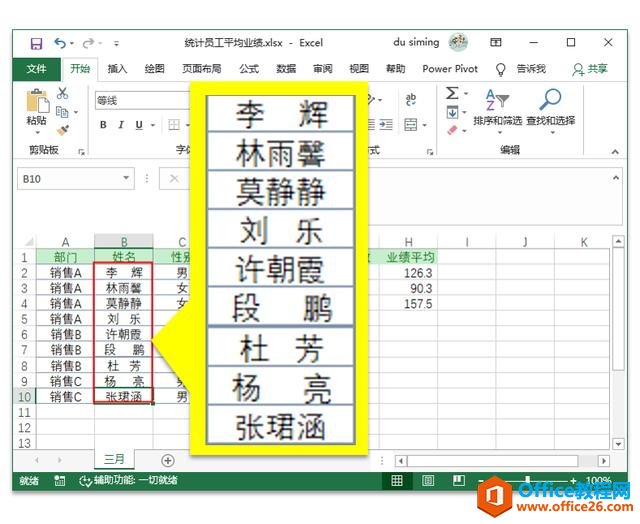
Task: Open the 剪贴板 dialog launcher
Action: (x=82, y=152)
